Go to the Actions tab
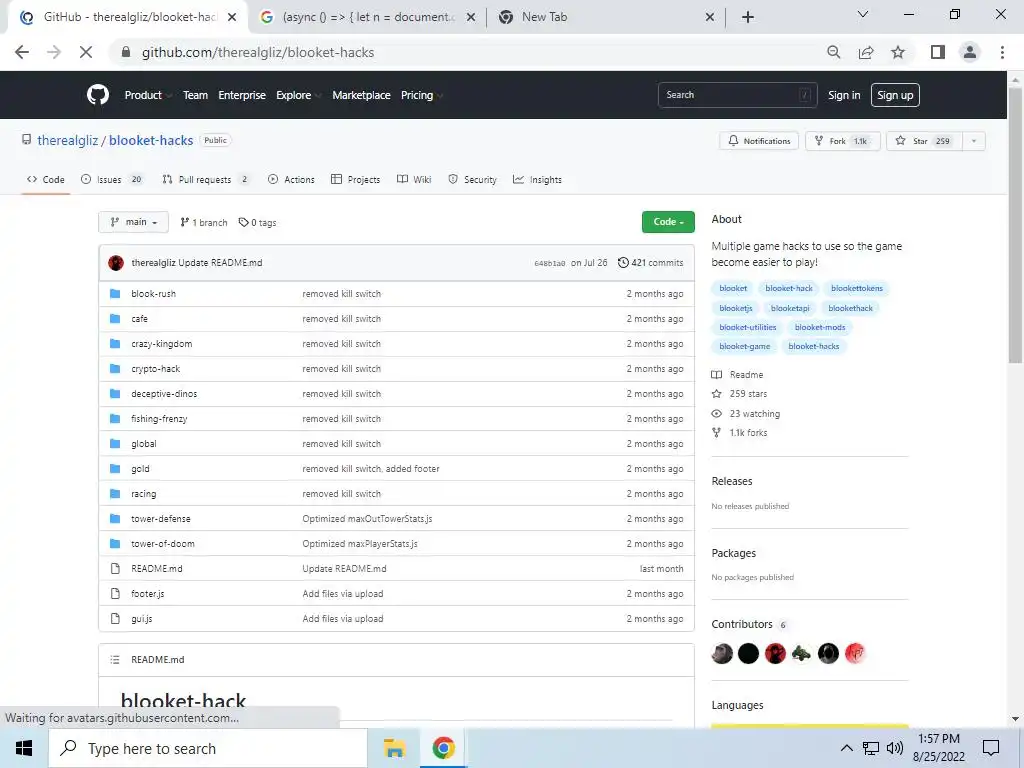 point(291,180)
